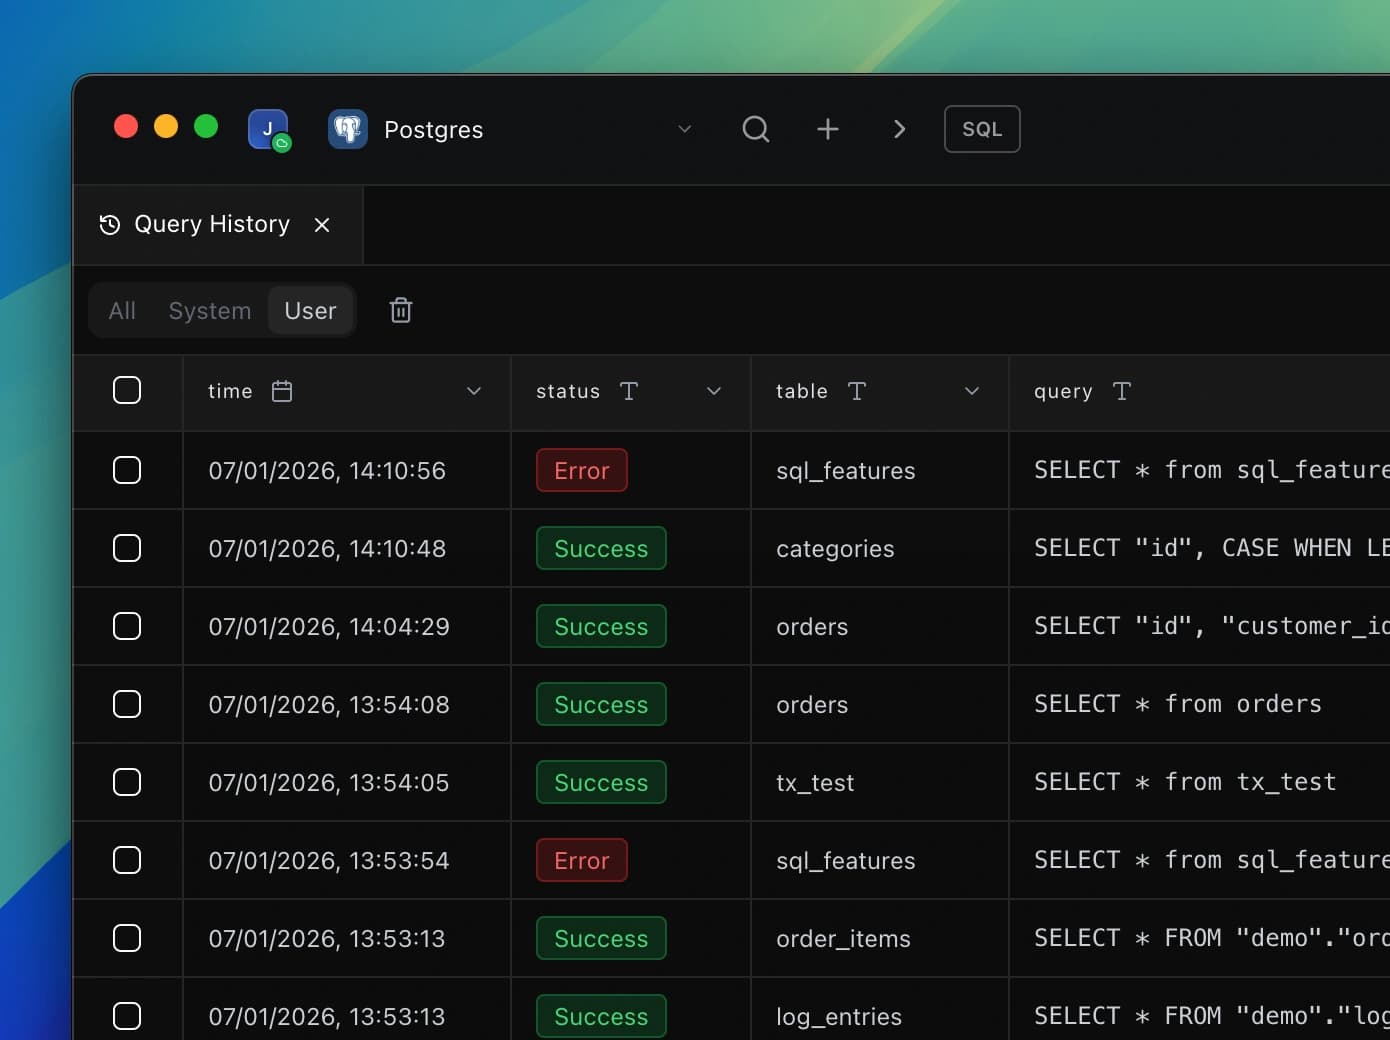This screenshot has width=1390, height=1040.
Task: Click the forward arrow icon in the toolbar
Action: 899,129
